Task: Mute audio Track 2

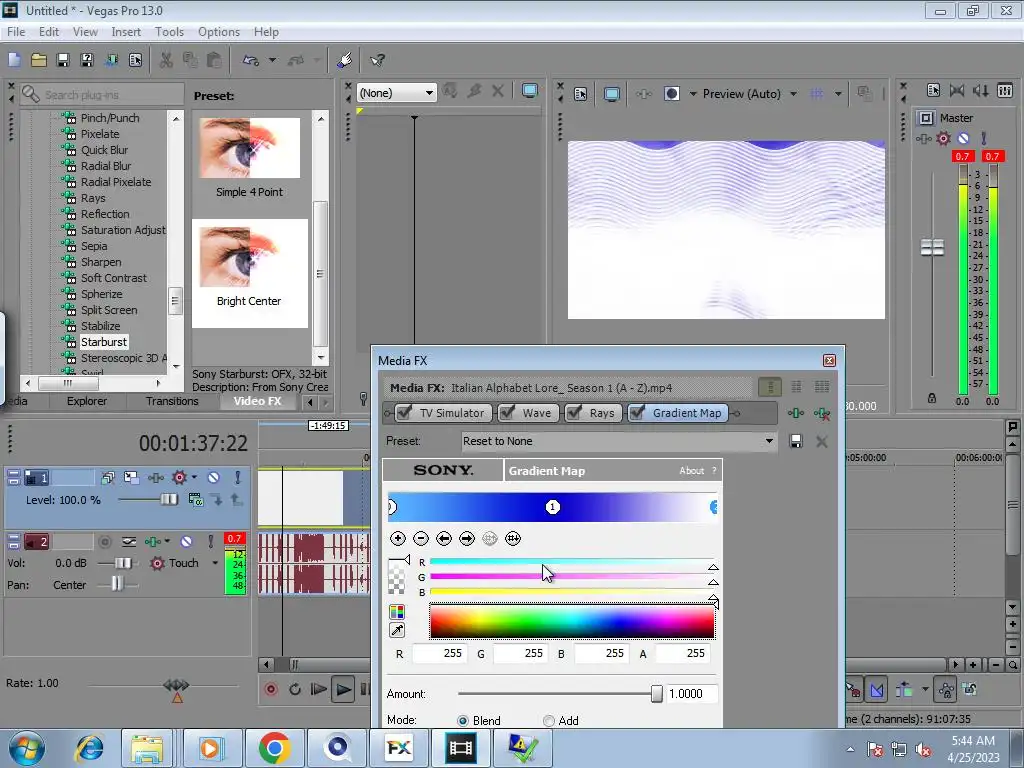Action: pyautogui.click(x=186, y=541)
